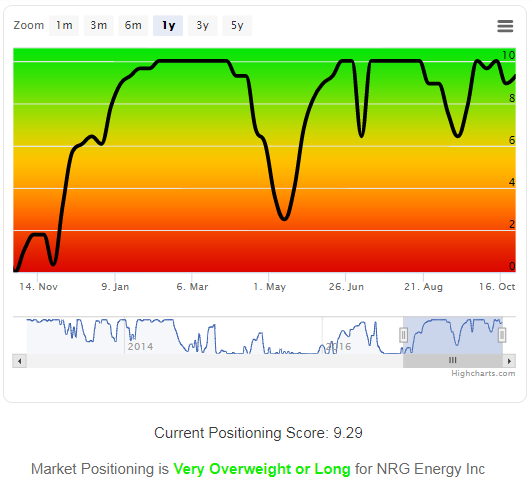
Task: Click the y-axis label 10
Action: [509, 55]
